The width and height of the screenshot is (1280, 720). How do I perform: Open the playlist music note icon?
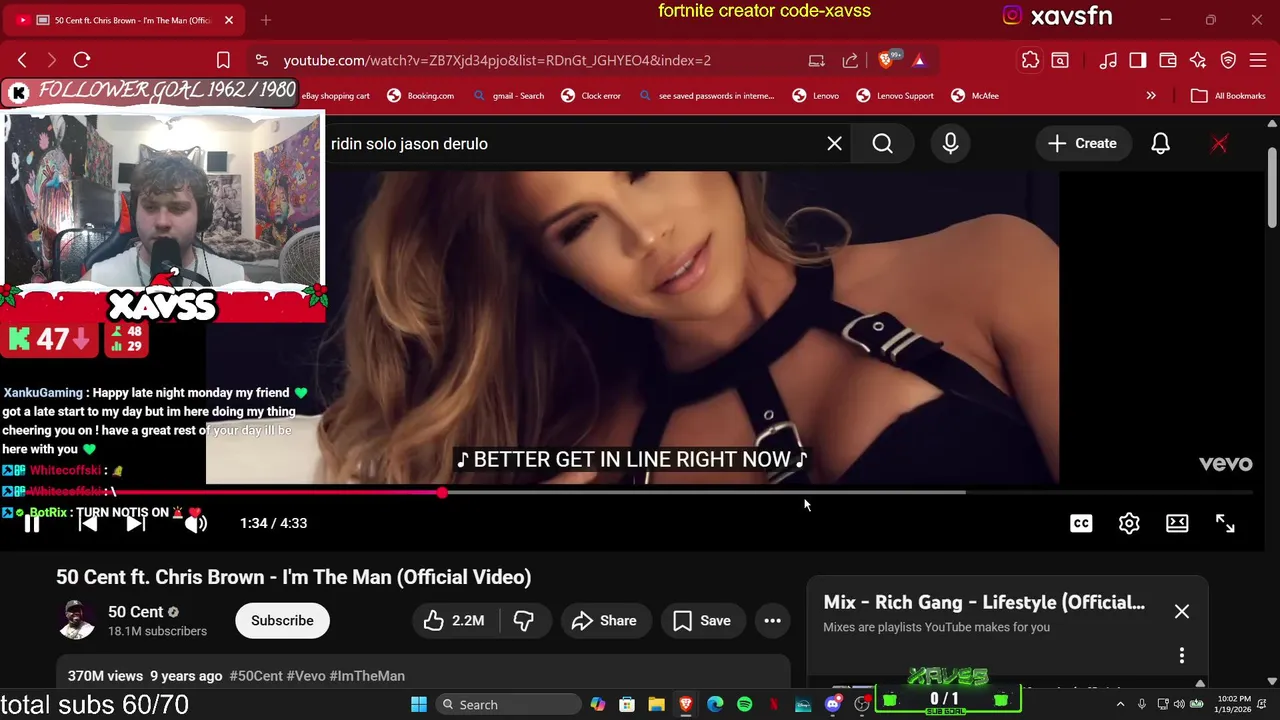(1108, 60)
